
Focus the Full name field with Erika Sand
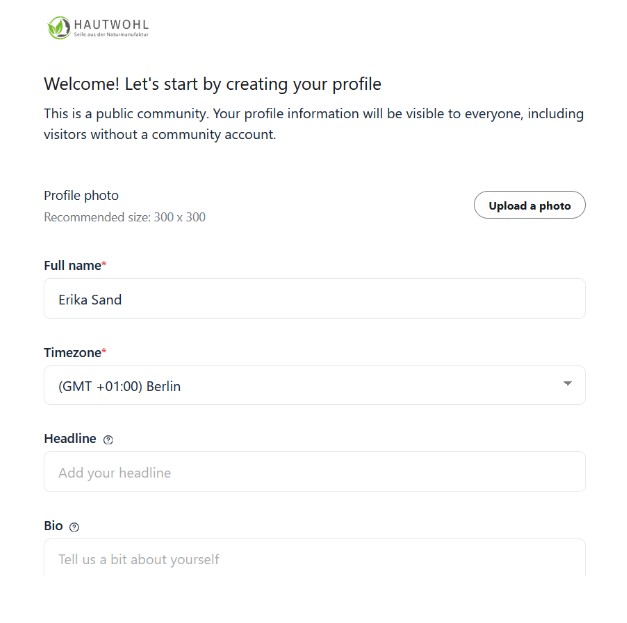314,299
